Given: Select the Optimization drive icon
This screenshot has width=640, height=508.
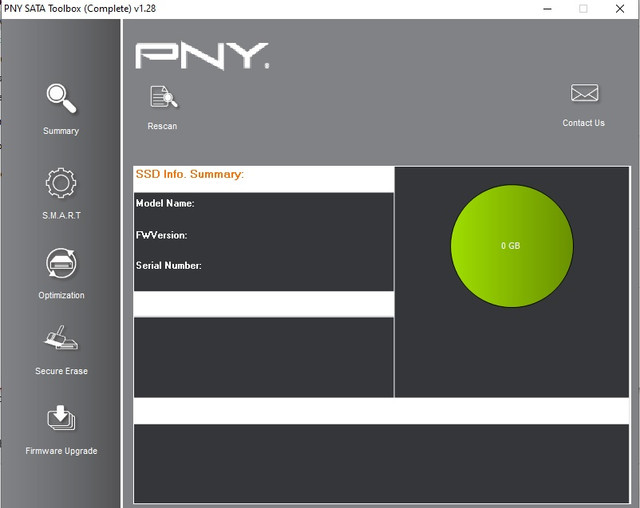Looking at the screenshot, I should 61,263.
